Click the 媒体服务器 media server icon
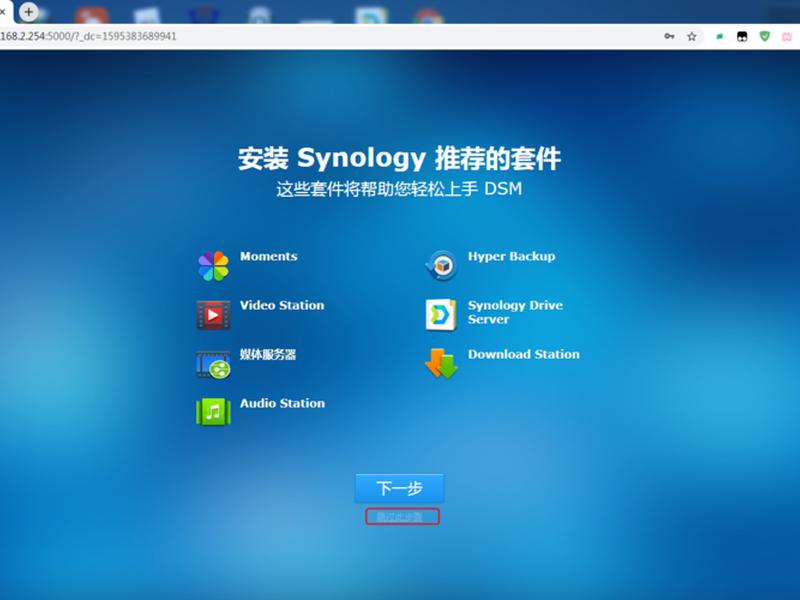Screen dimensions: 800x600 click(213, 364)
